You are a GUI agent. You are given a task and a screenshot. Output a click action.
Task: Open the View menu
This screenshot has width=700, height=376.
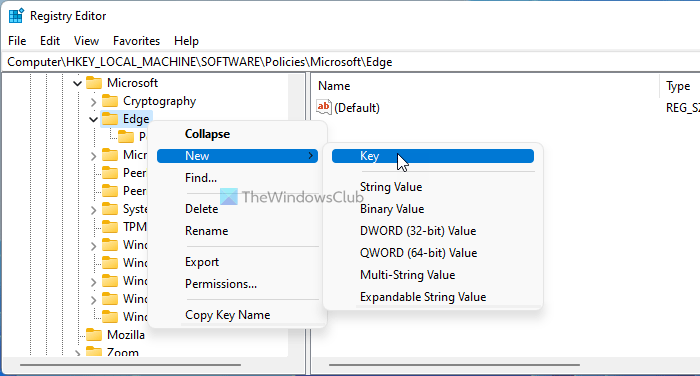point(86,41)
